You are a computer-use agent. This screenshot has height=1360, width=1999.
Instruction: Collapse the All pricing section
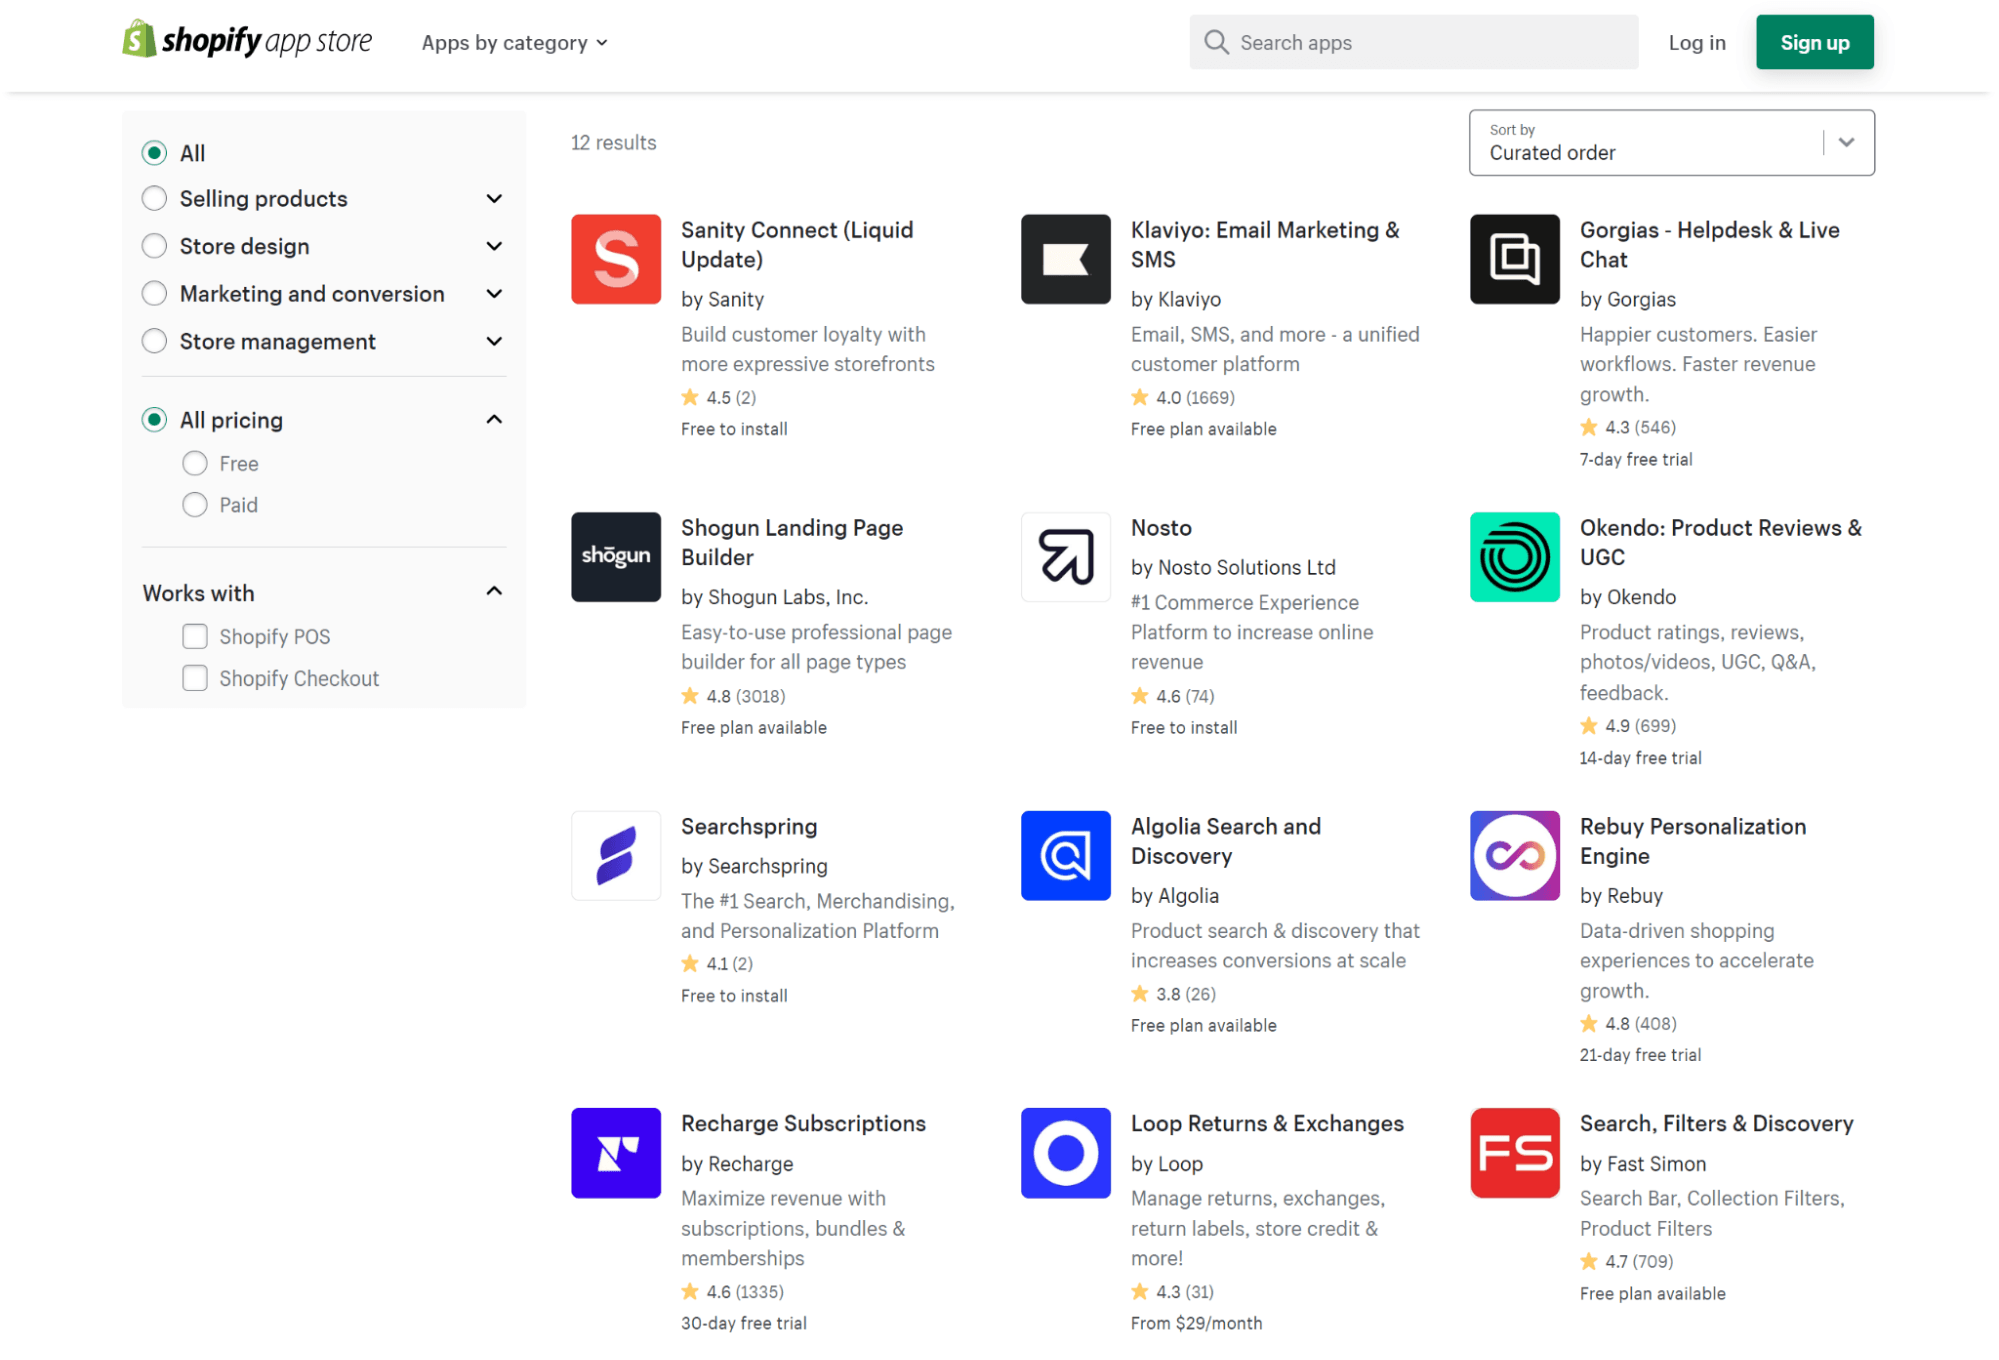click(x=494, y=419)
